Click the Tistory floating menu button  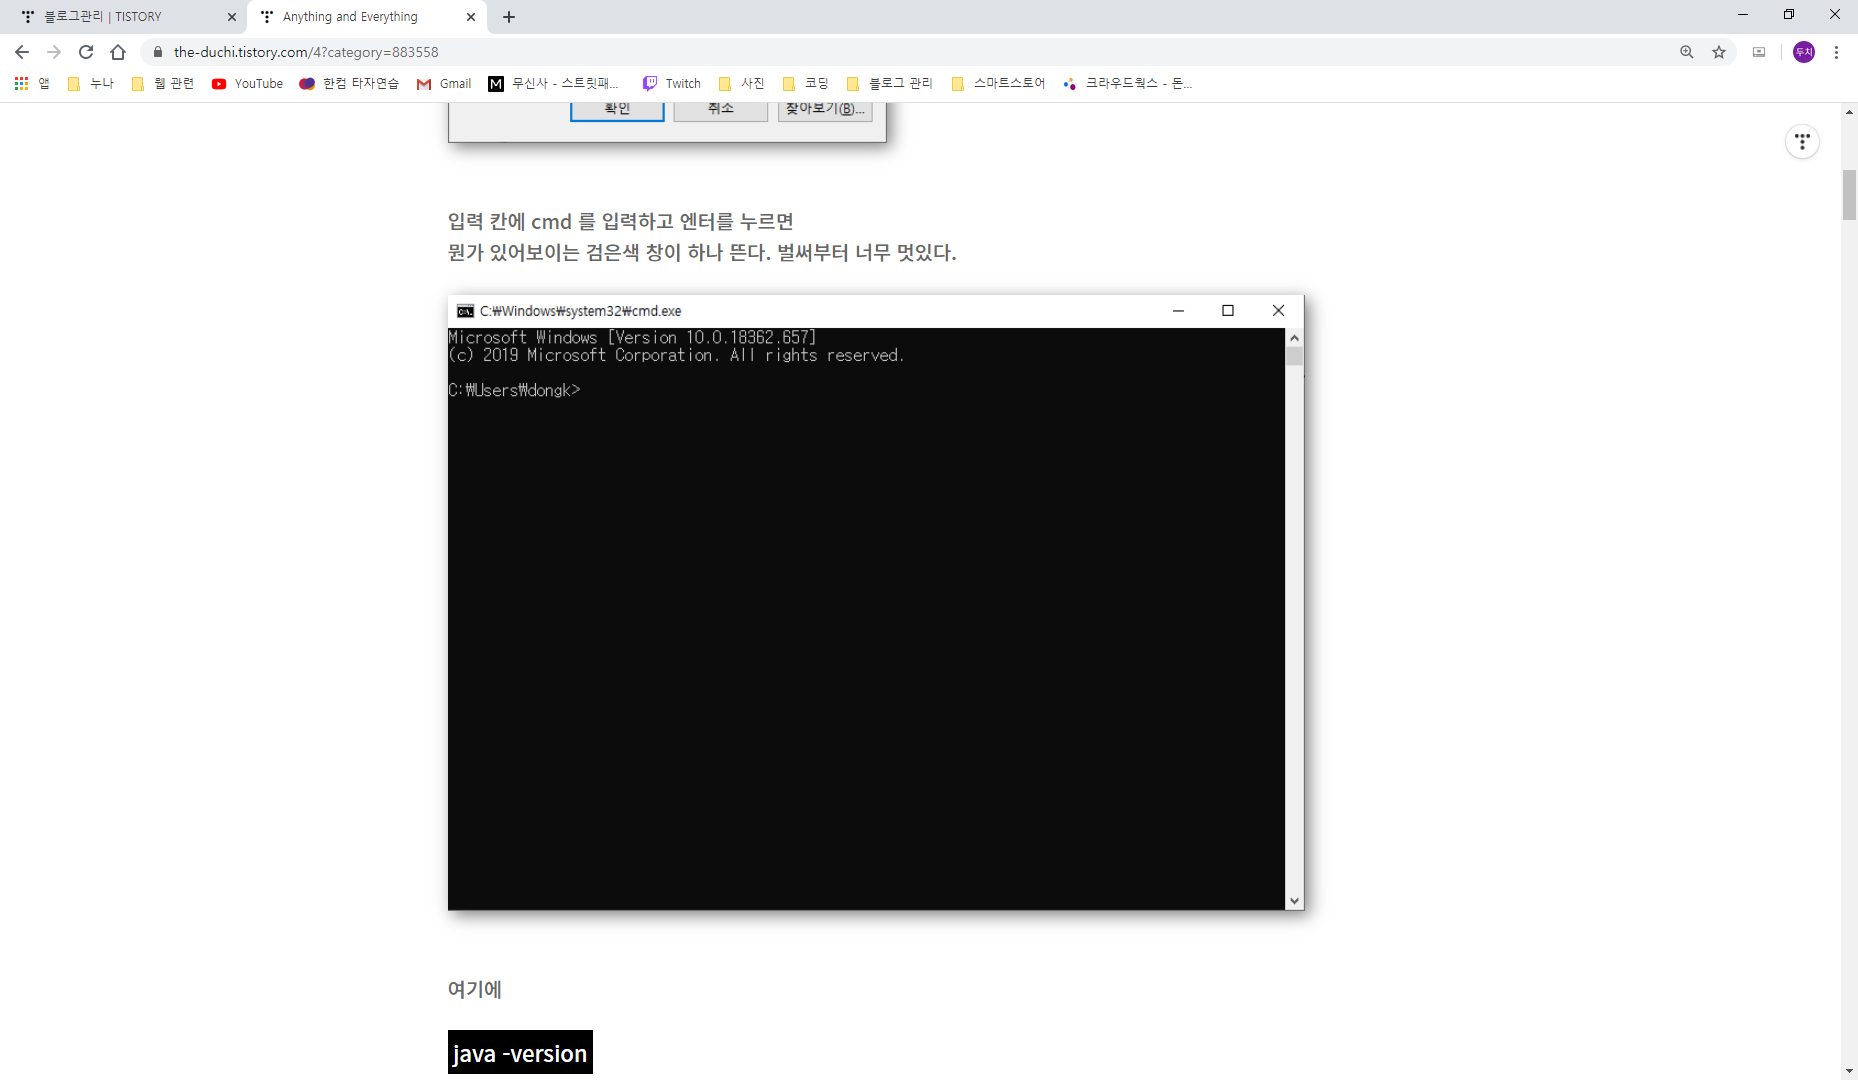1802,142
